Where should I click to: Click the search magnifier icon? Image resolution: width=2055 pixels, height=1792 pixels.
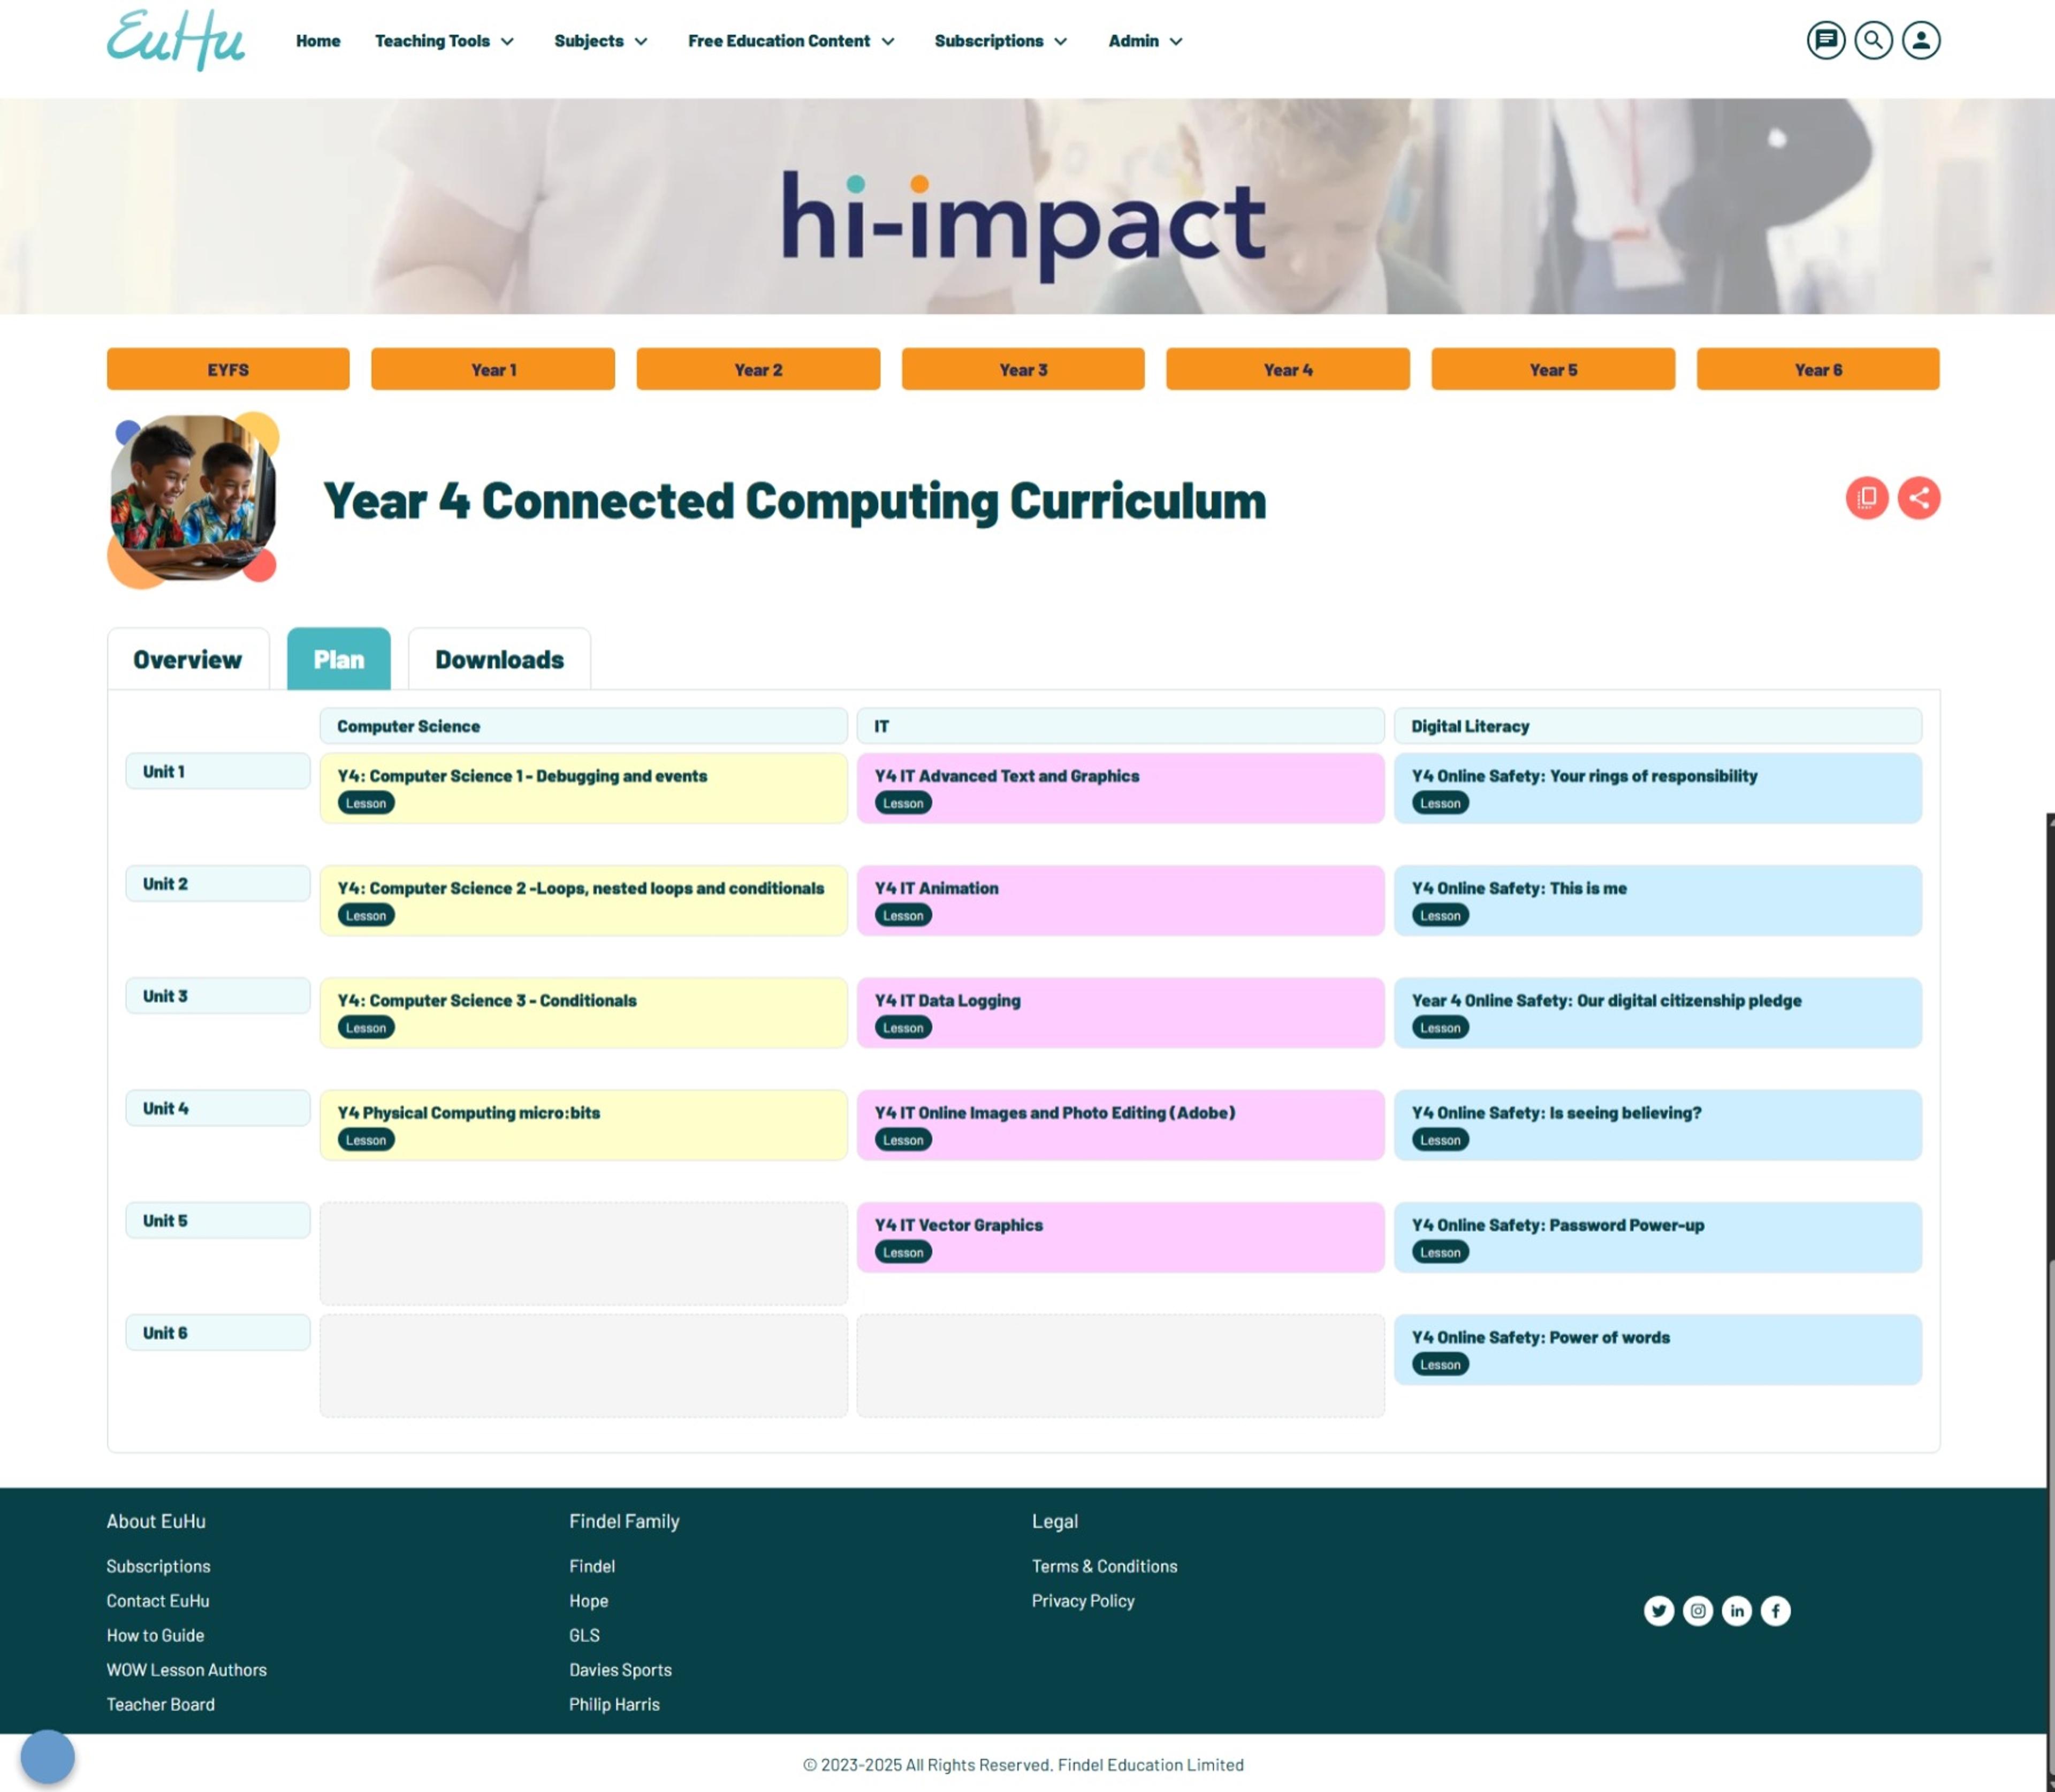point(1873,41)
